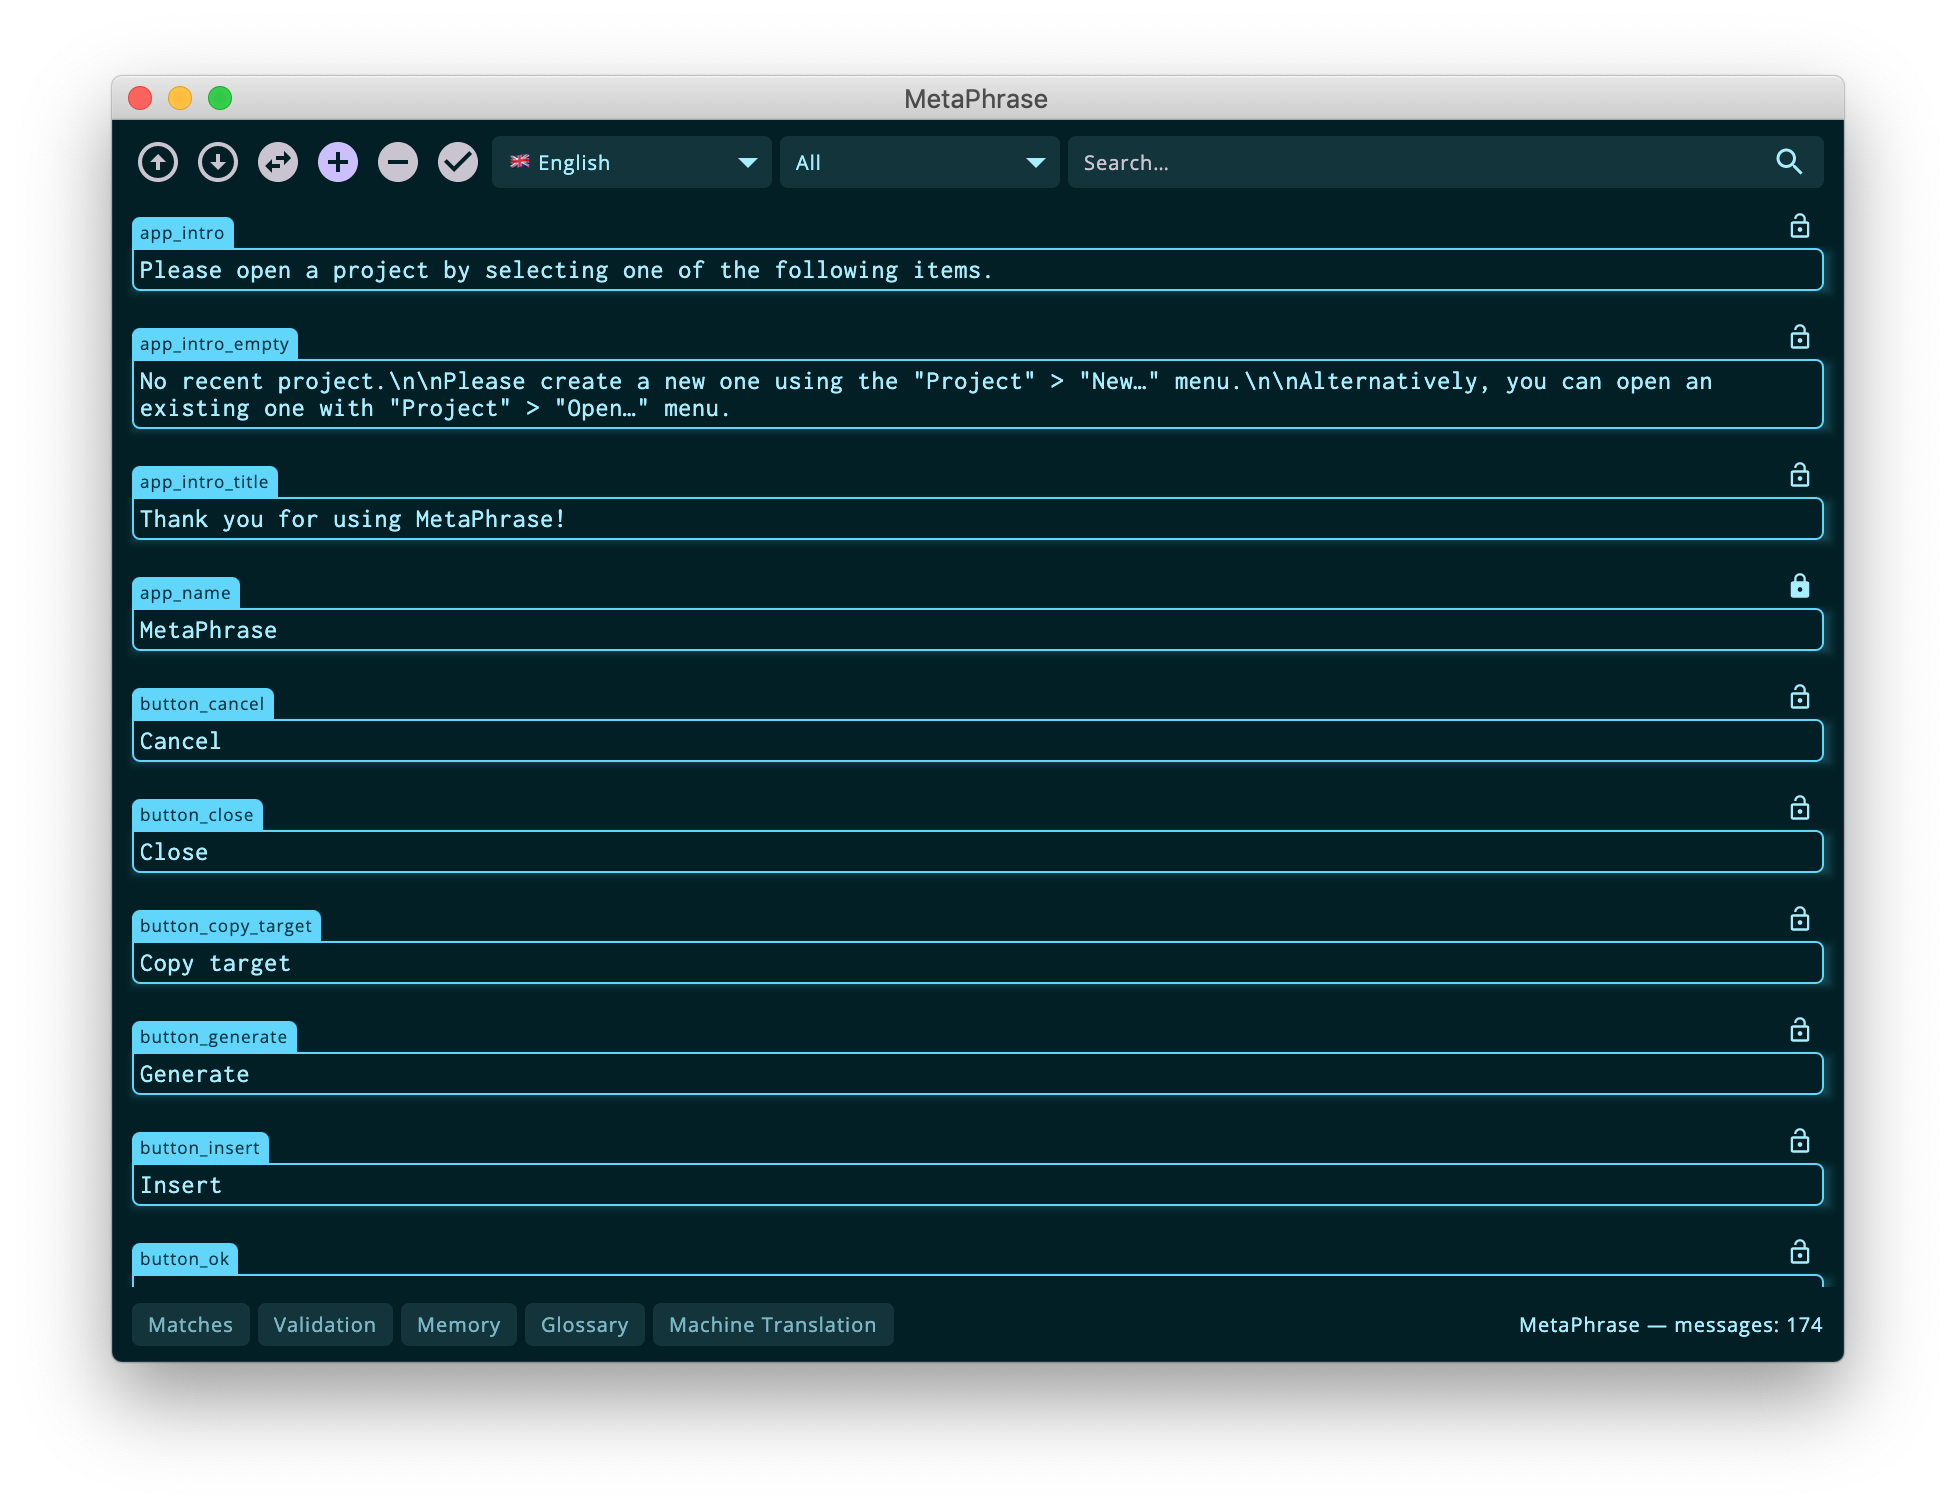The image size is (1956, 1510).
Task: Click the checkmark validate toolbar icon
Action: [458, 162]
